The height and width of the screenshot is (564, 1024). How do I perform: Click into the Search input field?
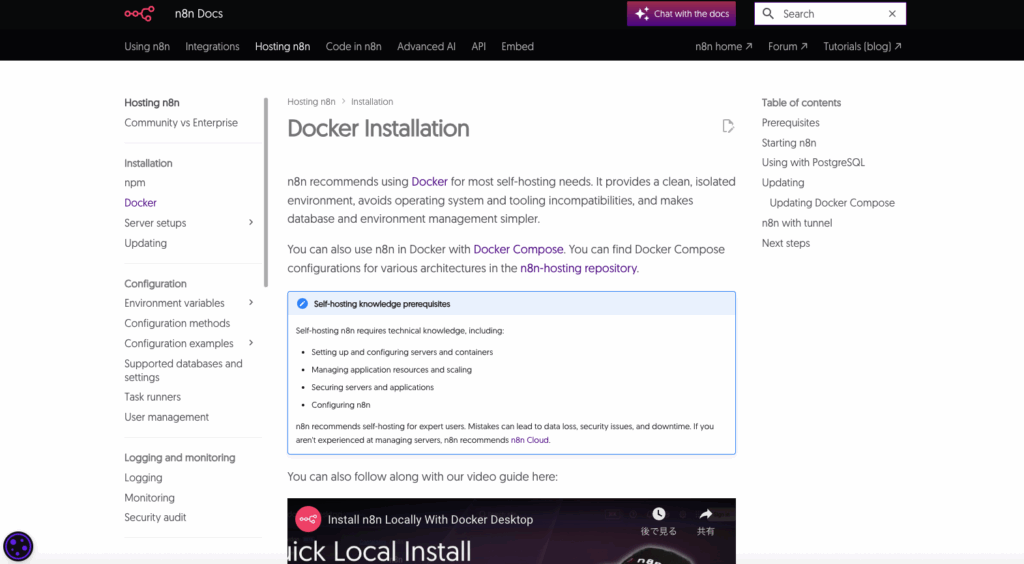[x=830, y=14]
